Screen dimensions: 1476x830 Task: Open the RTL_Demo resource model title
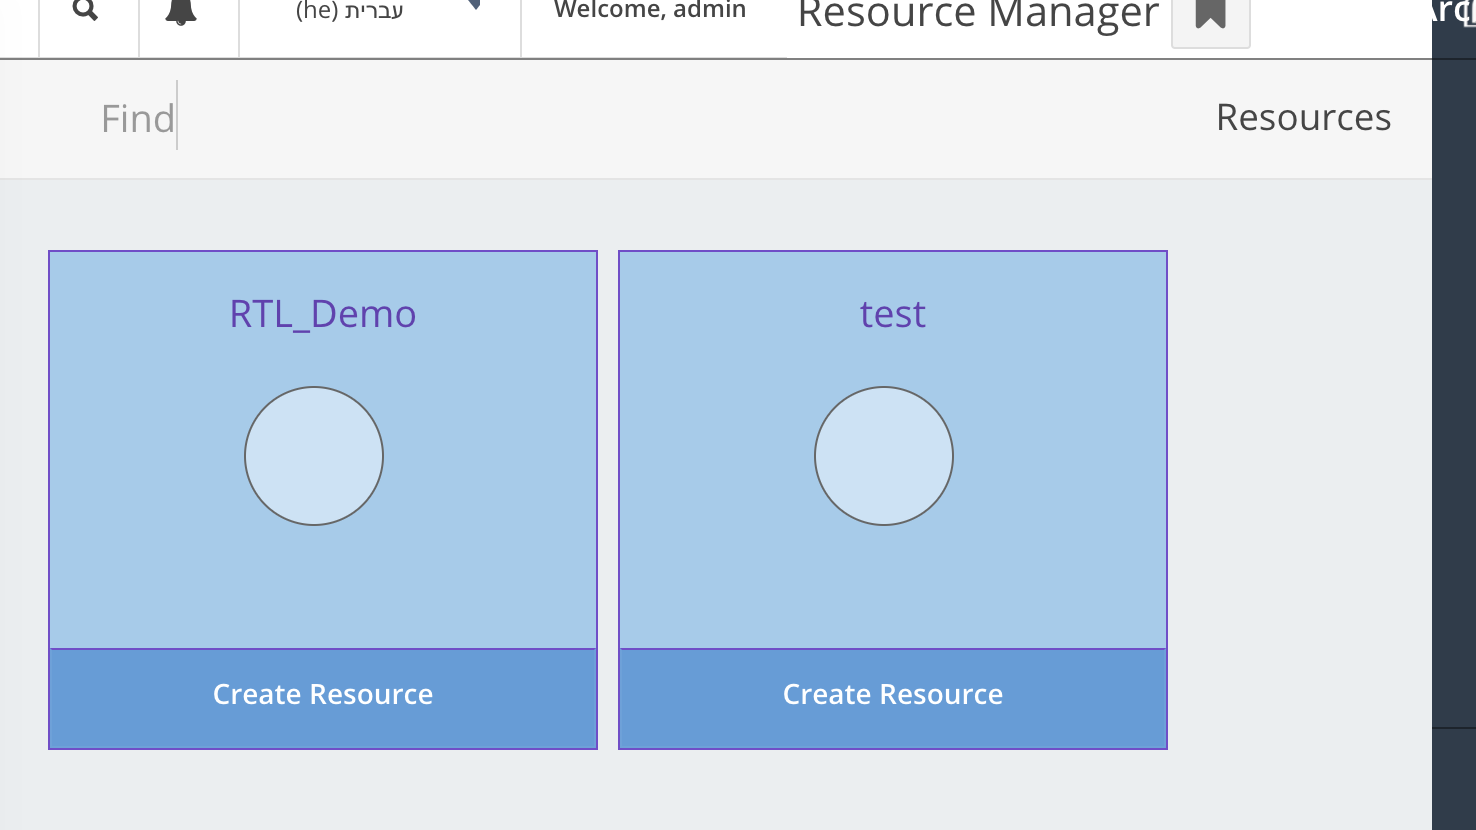point(322,313)
